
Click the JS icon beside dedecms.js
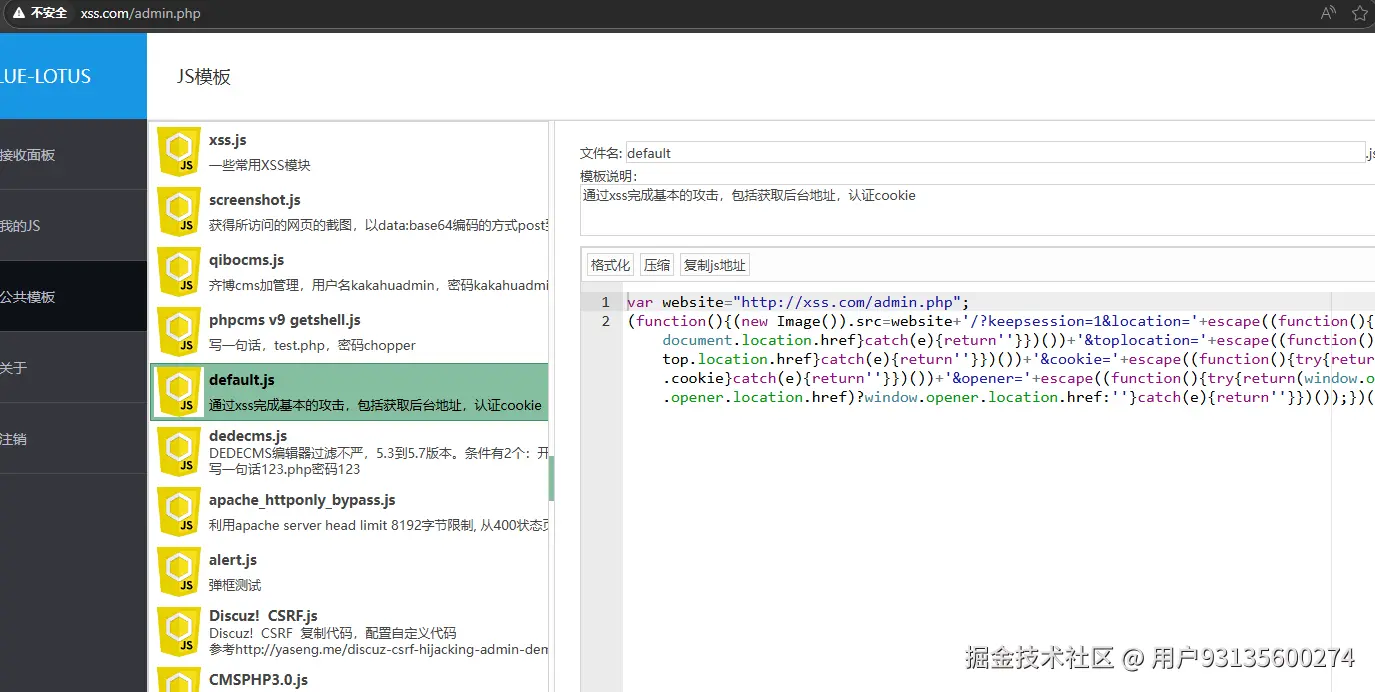click(x=179, y=452)
